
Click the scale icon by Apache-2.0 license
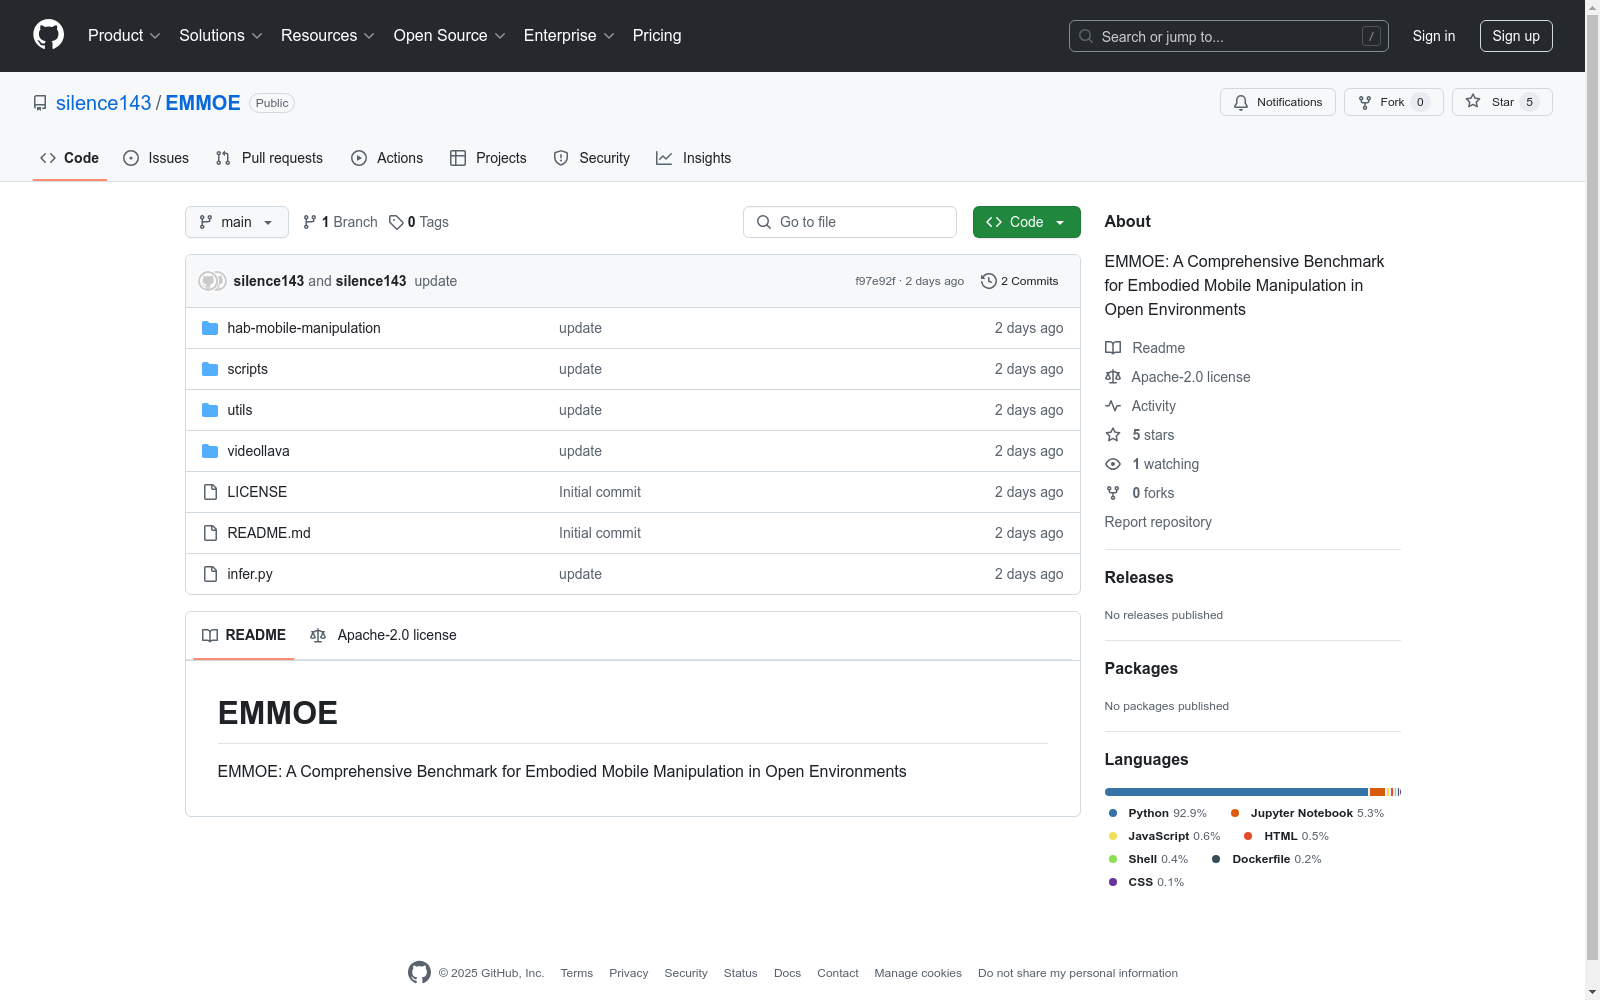point(1113,377)
